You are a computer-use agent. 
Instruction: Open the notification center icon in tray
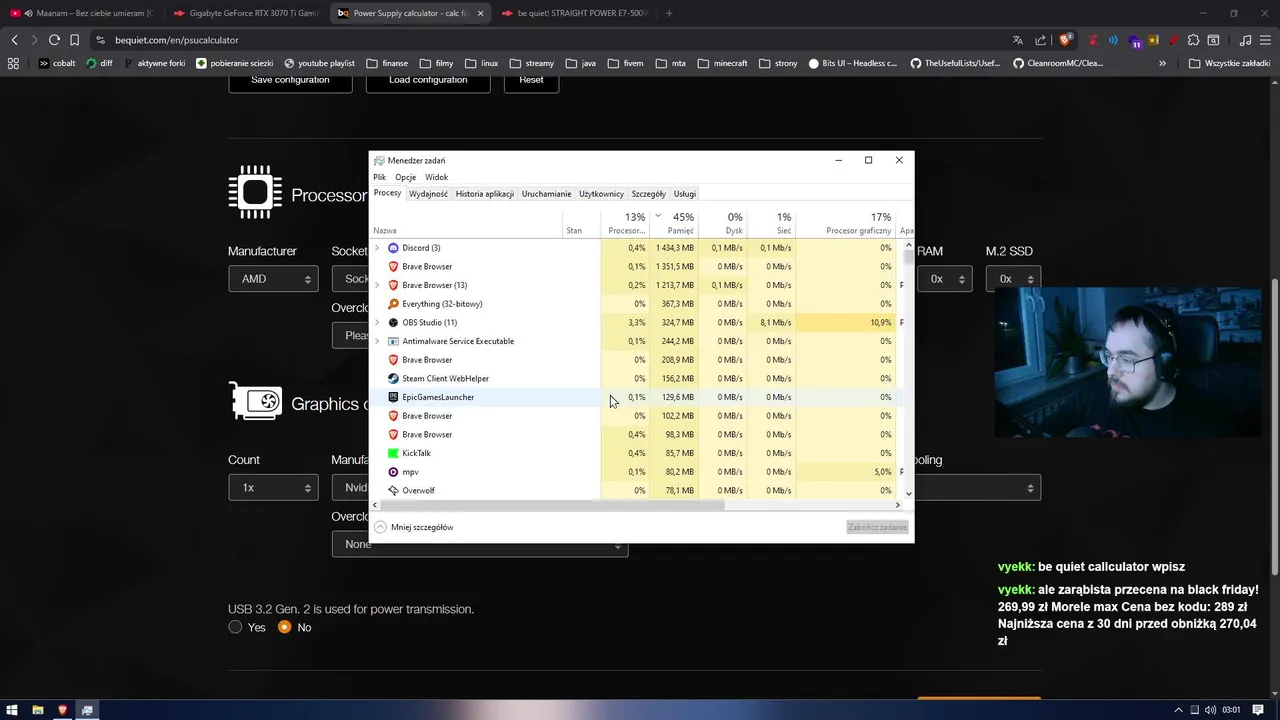point(1258,710)
